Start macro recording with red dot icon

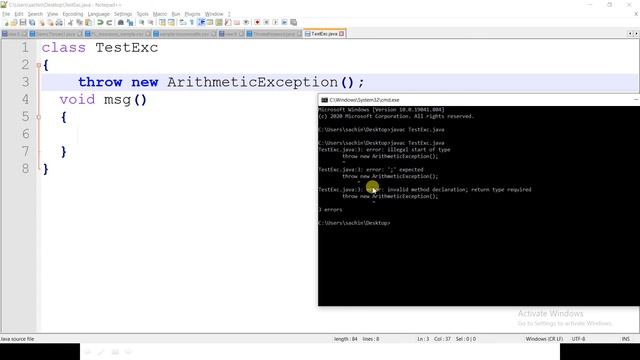[257, 22]
